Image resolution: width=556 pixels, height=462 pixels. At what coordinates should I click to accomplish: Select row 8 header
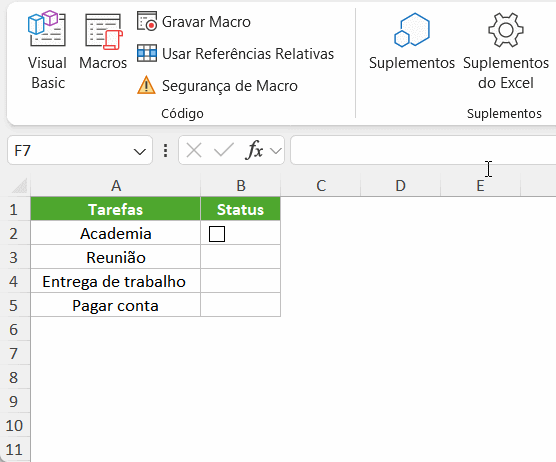pos(15,377)
